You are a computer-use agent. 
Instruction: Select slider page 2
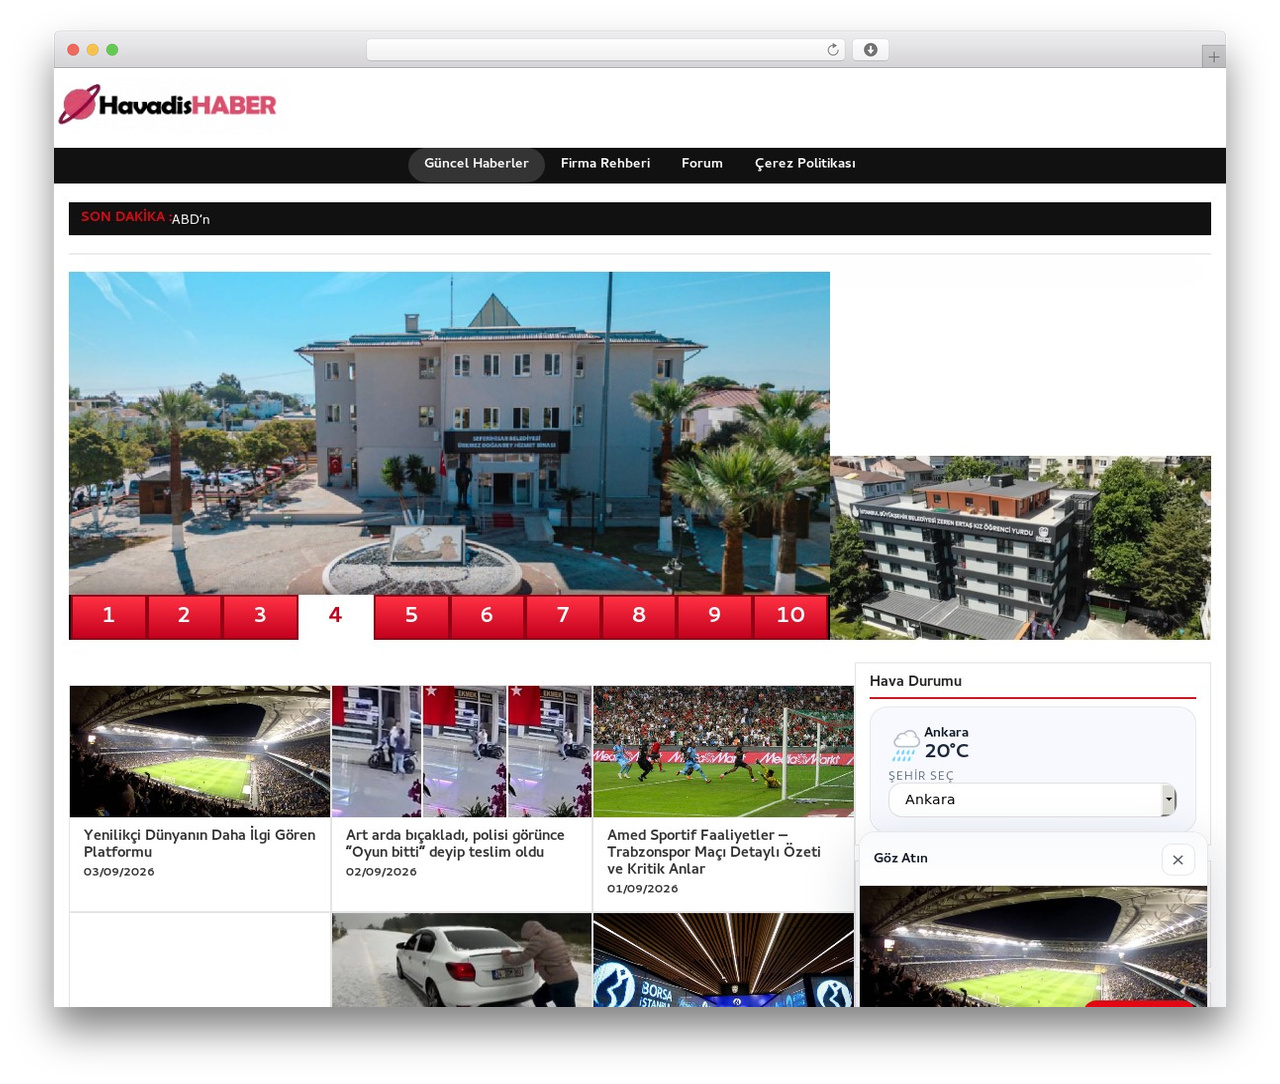coord(184,616)
